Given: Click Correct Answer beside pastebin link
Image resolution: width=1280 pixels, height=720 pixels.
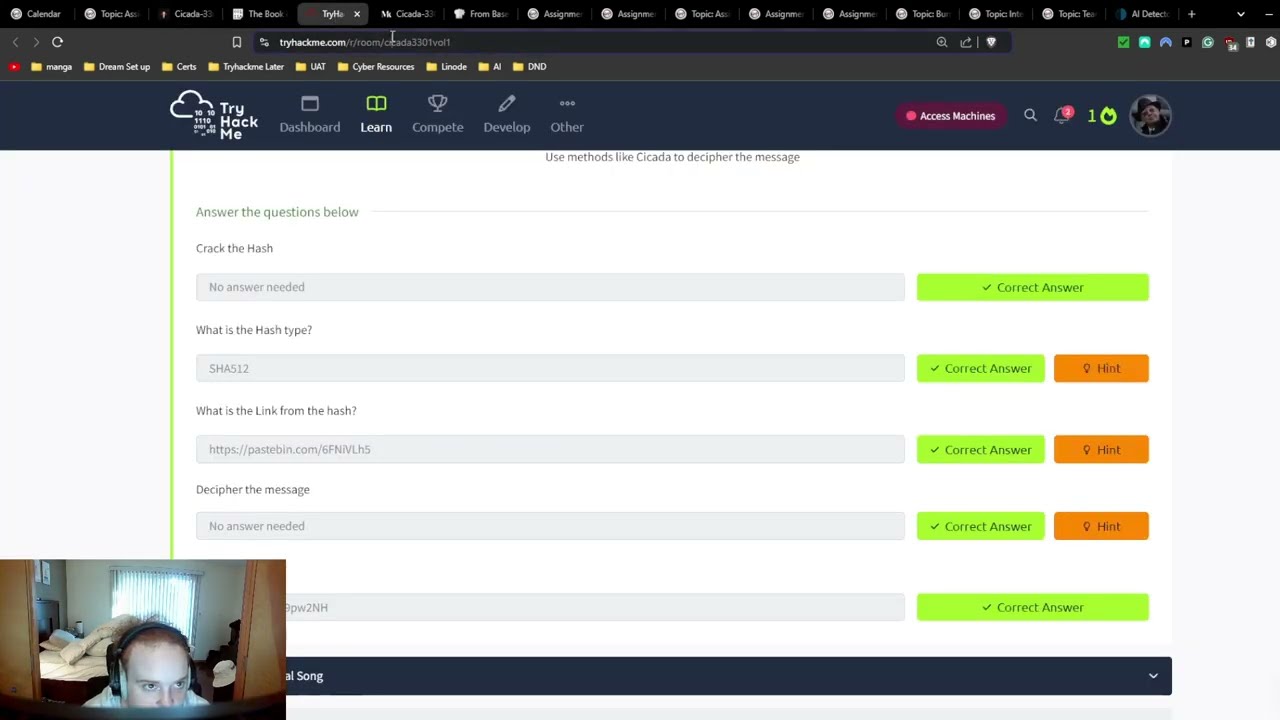Looking at the screenshot, I should (980, 449).
